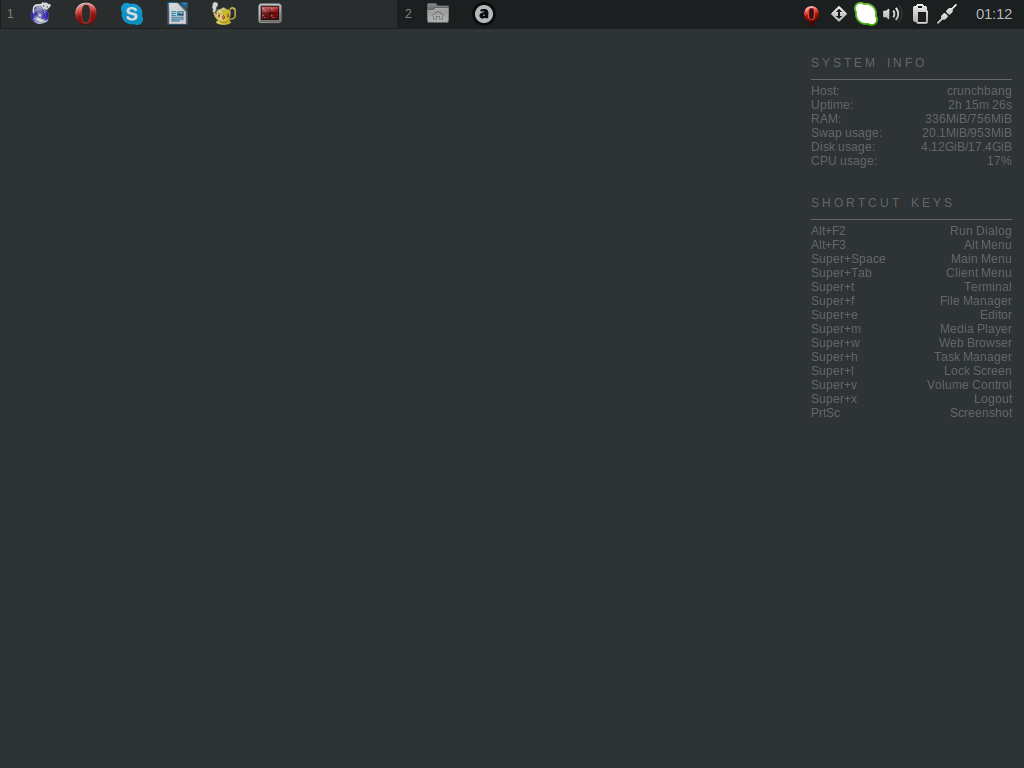Click the 'File Manager' text
This screenshot has height=768, width=1024.
[x=976, y=301]
